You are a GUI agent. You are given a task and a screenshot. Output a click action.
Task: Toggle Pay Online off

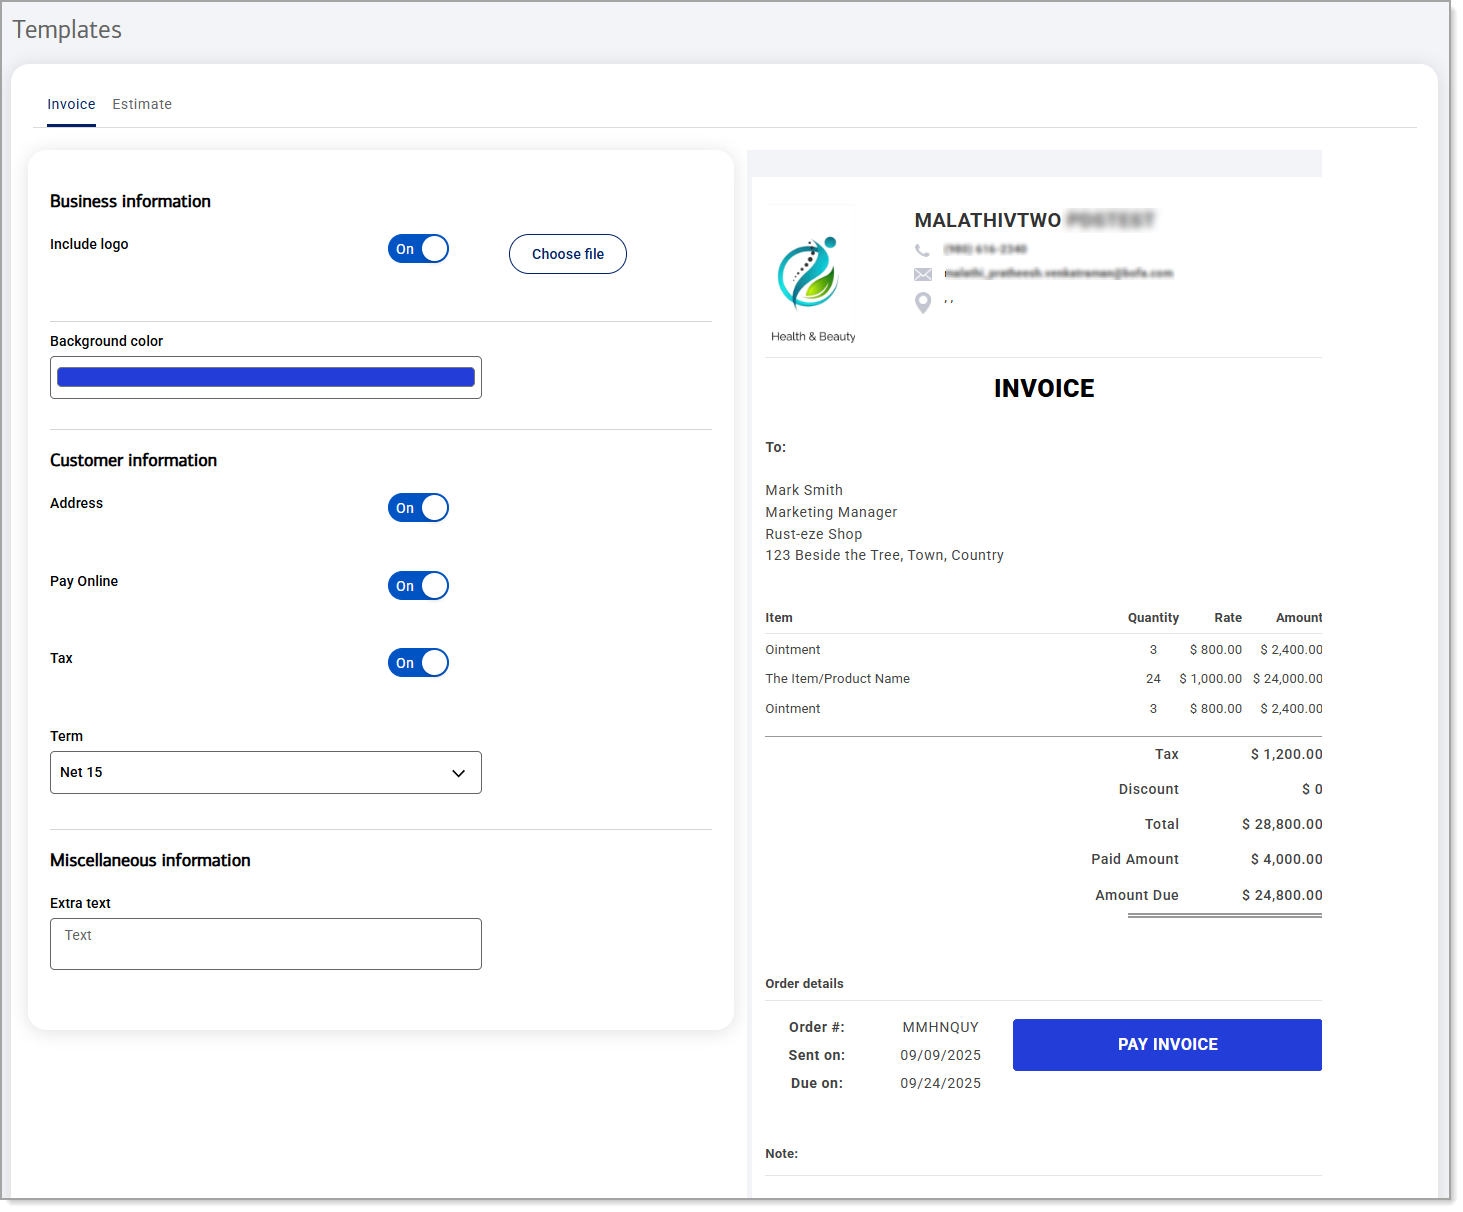pos(418,585)
